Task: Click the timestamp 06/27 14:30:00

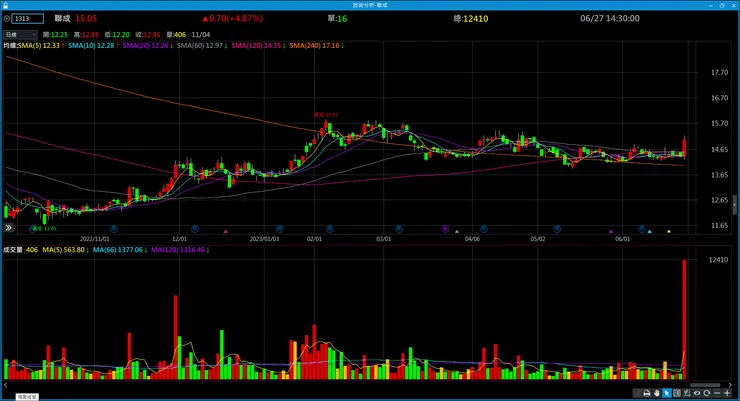Action: pos(610,18)
